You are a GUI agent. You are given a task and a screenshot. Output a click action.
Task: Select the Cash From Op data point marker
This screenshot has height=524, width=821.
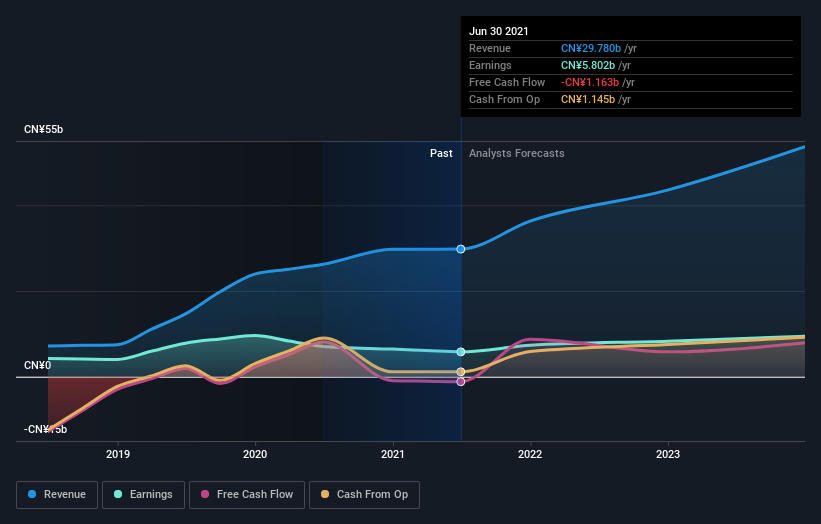coord(461,372)
